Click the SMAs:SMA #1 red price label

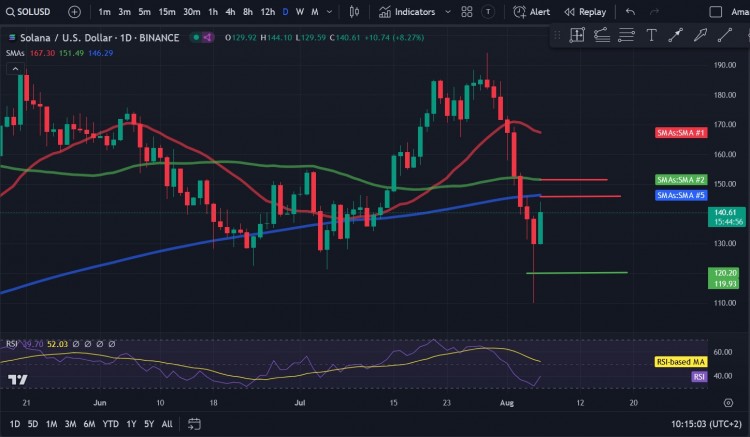click(681, 132)
